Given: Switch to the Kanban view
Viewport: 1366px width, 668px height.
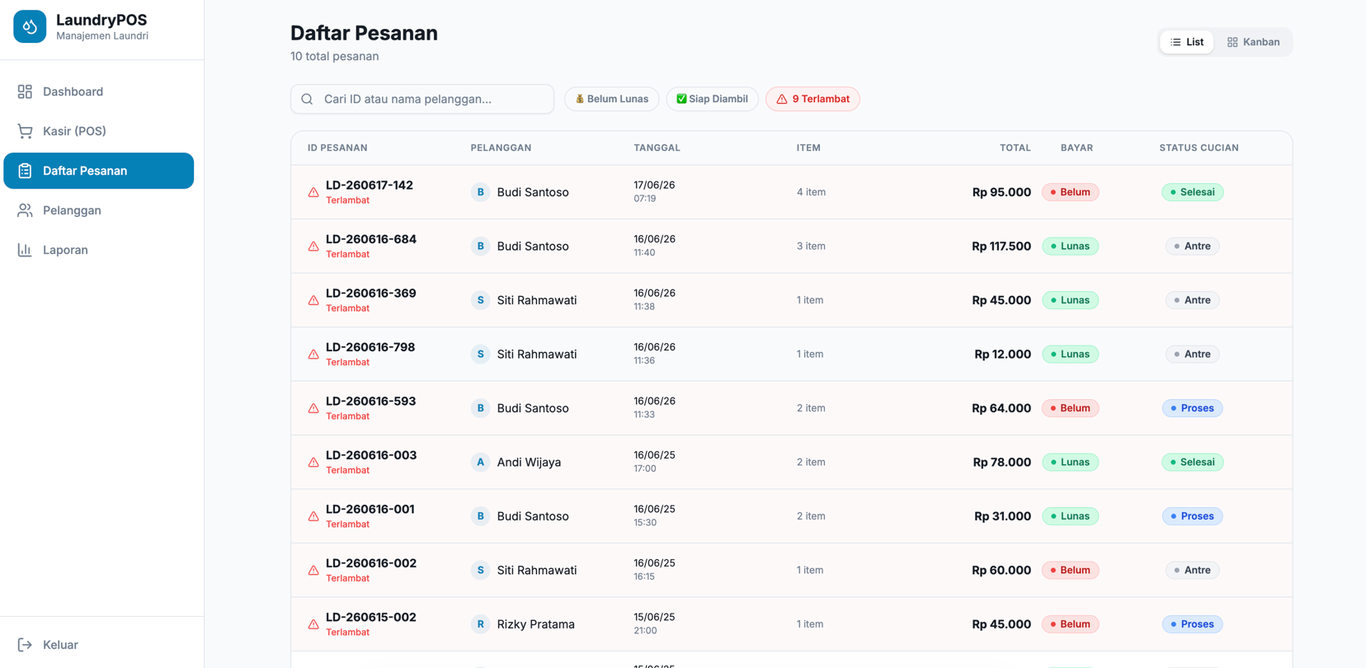Looking at the screenshot, I should tap(1253, 42).
